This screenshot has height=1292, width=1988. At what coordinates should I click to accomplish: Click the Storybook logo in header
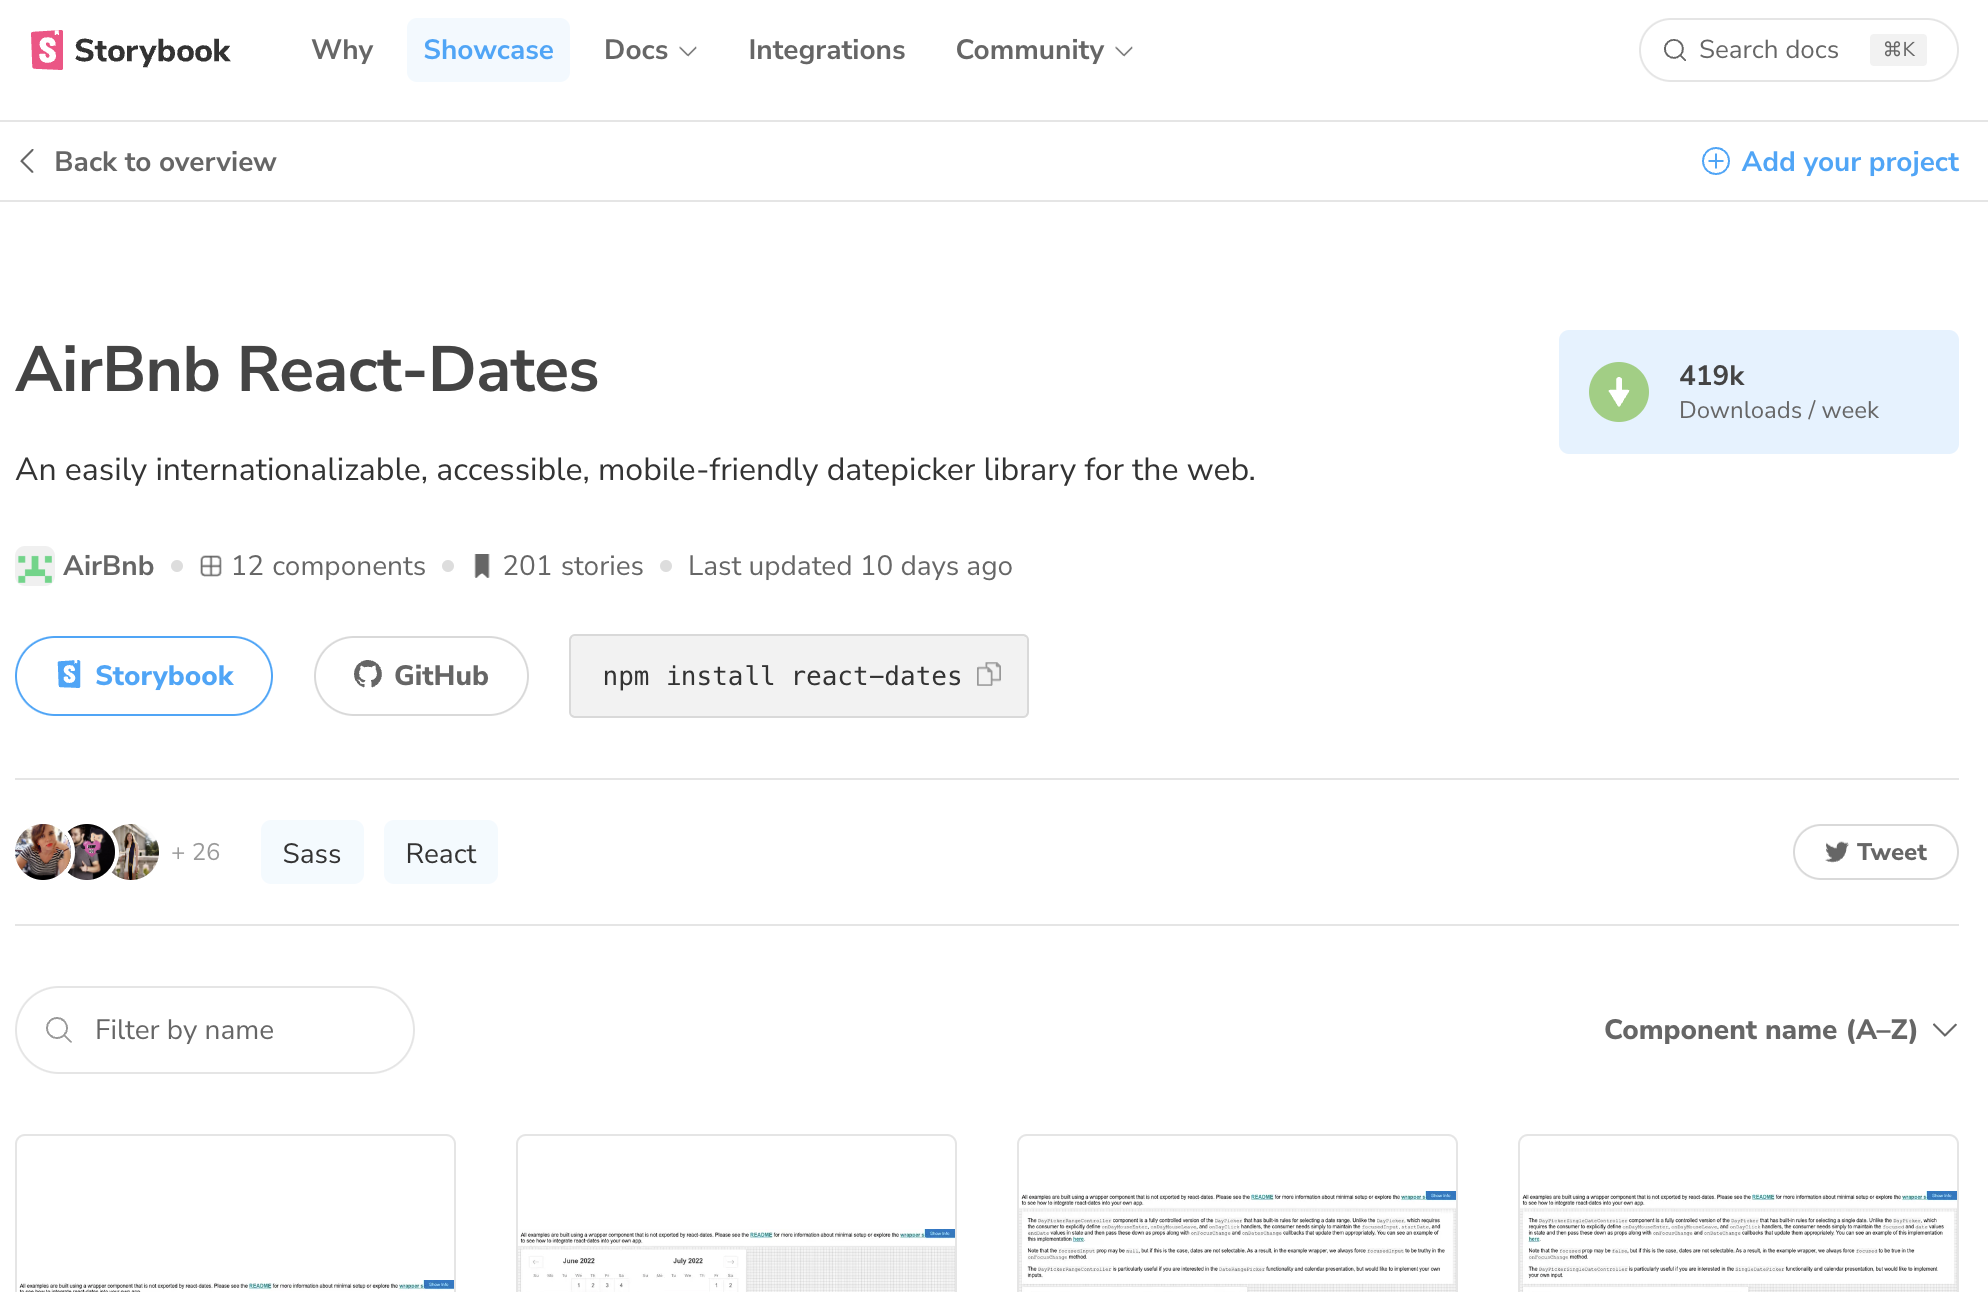[x=130, y=50]
